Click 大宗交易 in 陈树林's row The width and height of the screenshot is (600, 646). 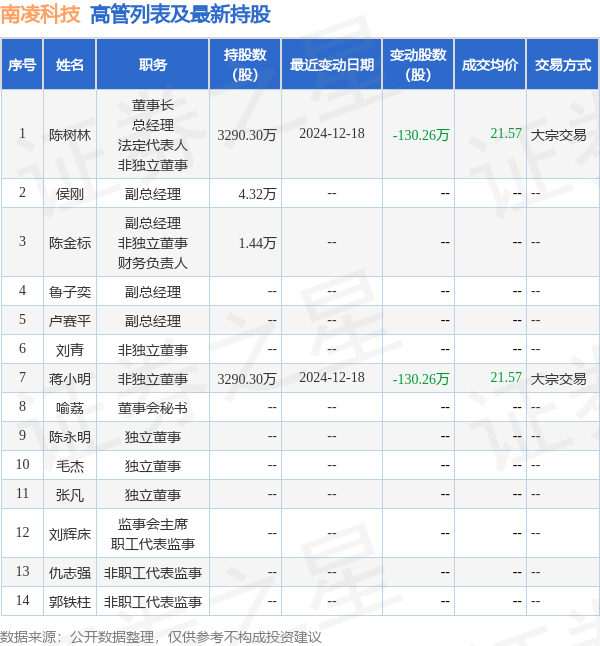[558, 135]
